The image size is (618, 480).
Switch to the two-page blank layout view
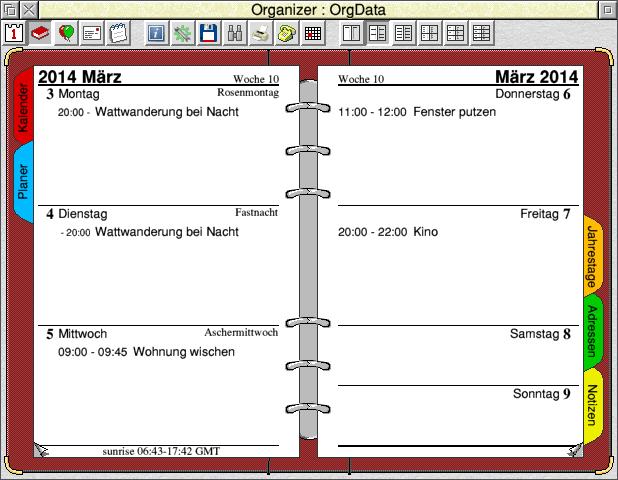(352, 33)
